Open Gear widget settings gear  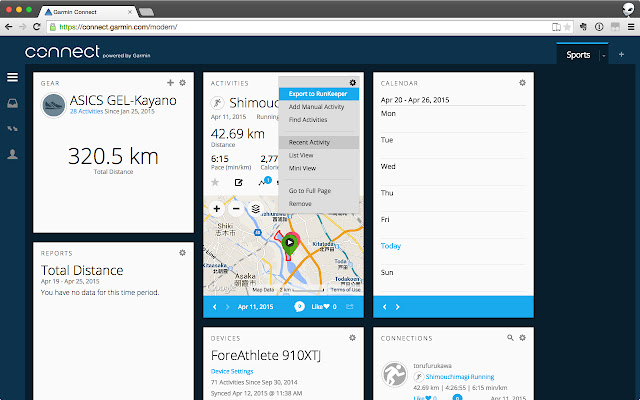point(182,83)
